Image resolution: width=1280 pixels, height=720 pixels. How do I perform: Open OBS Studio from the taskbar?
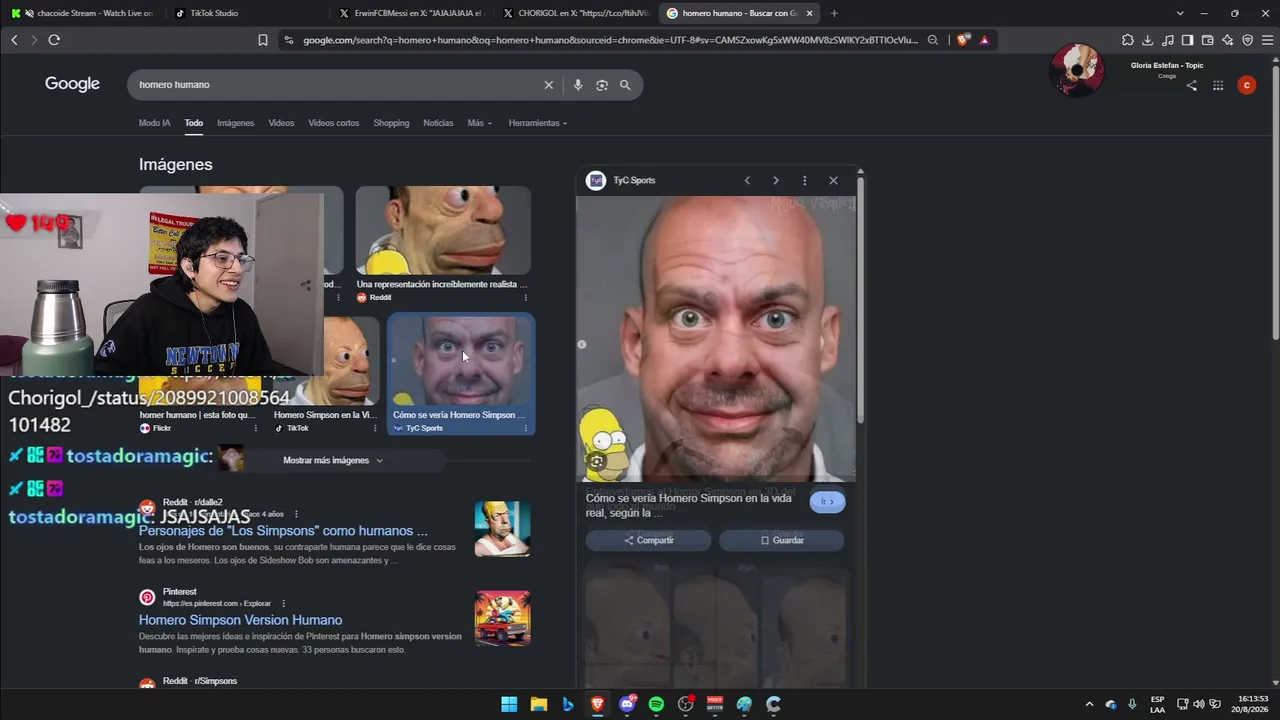(x=686, y=704)
